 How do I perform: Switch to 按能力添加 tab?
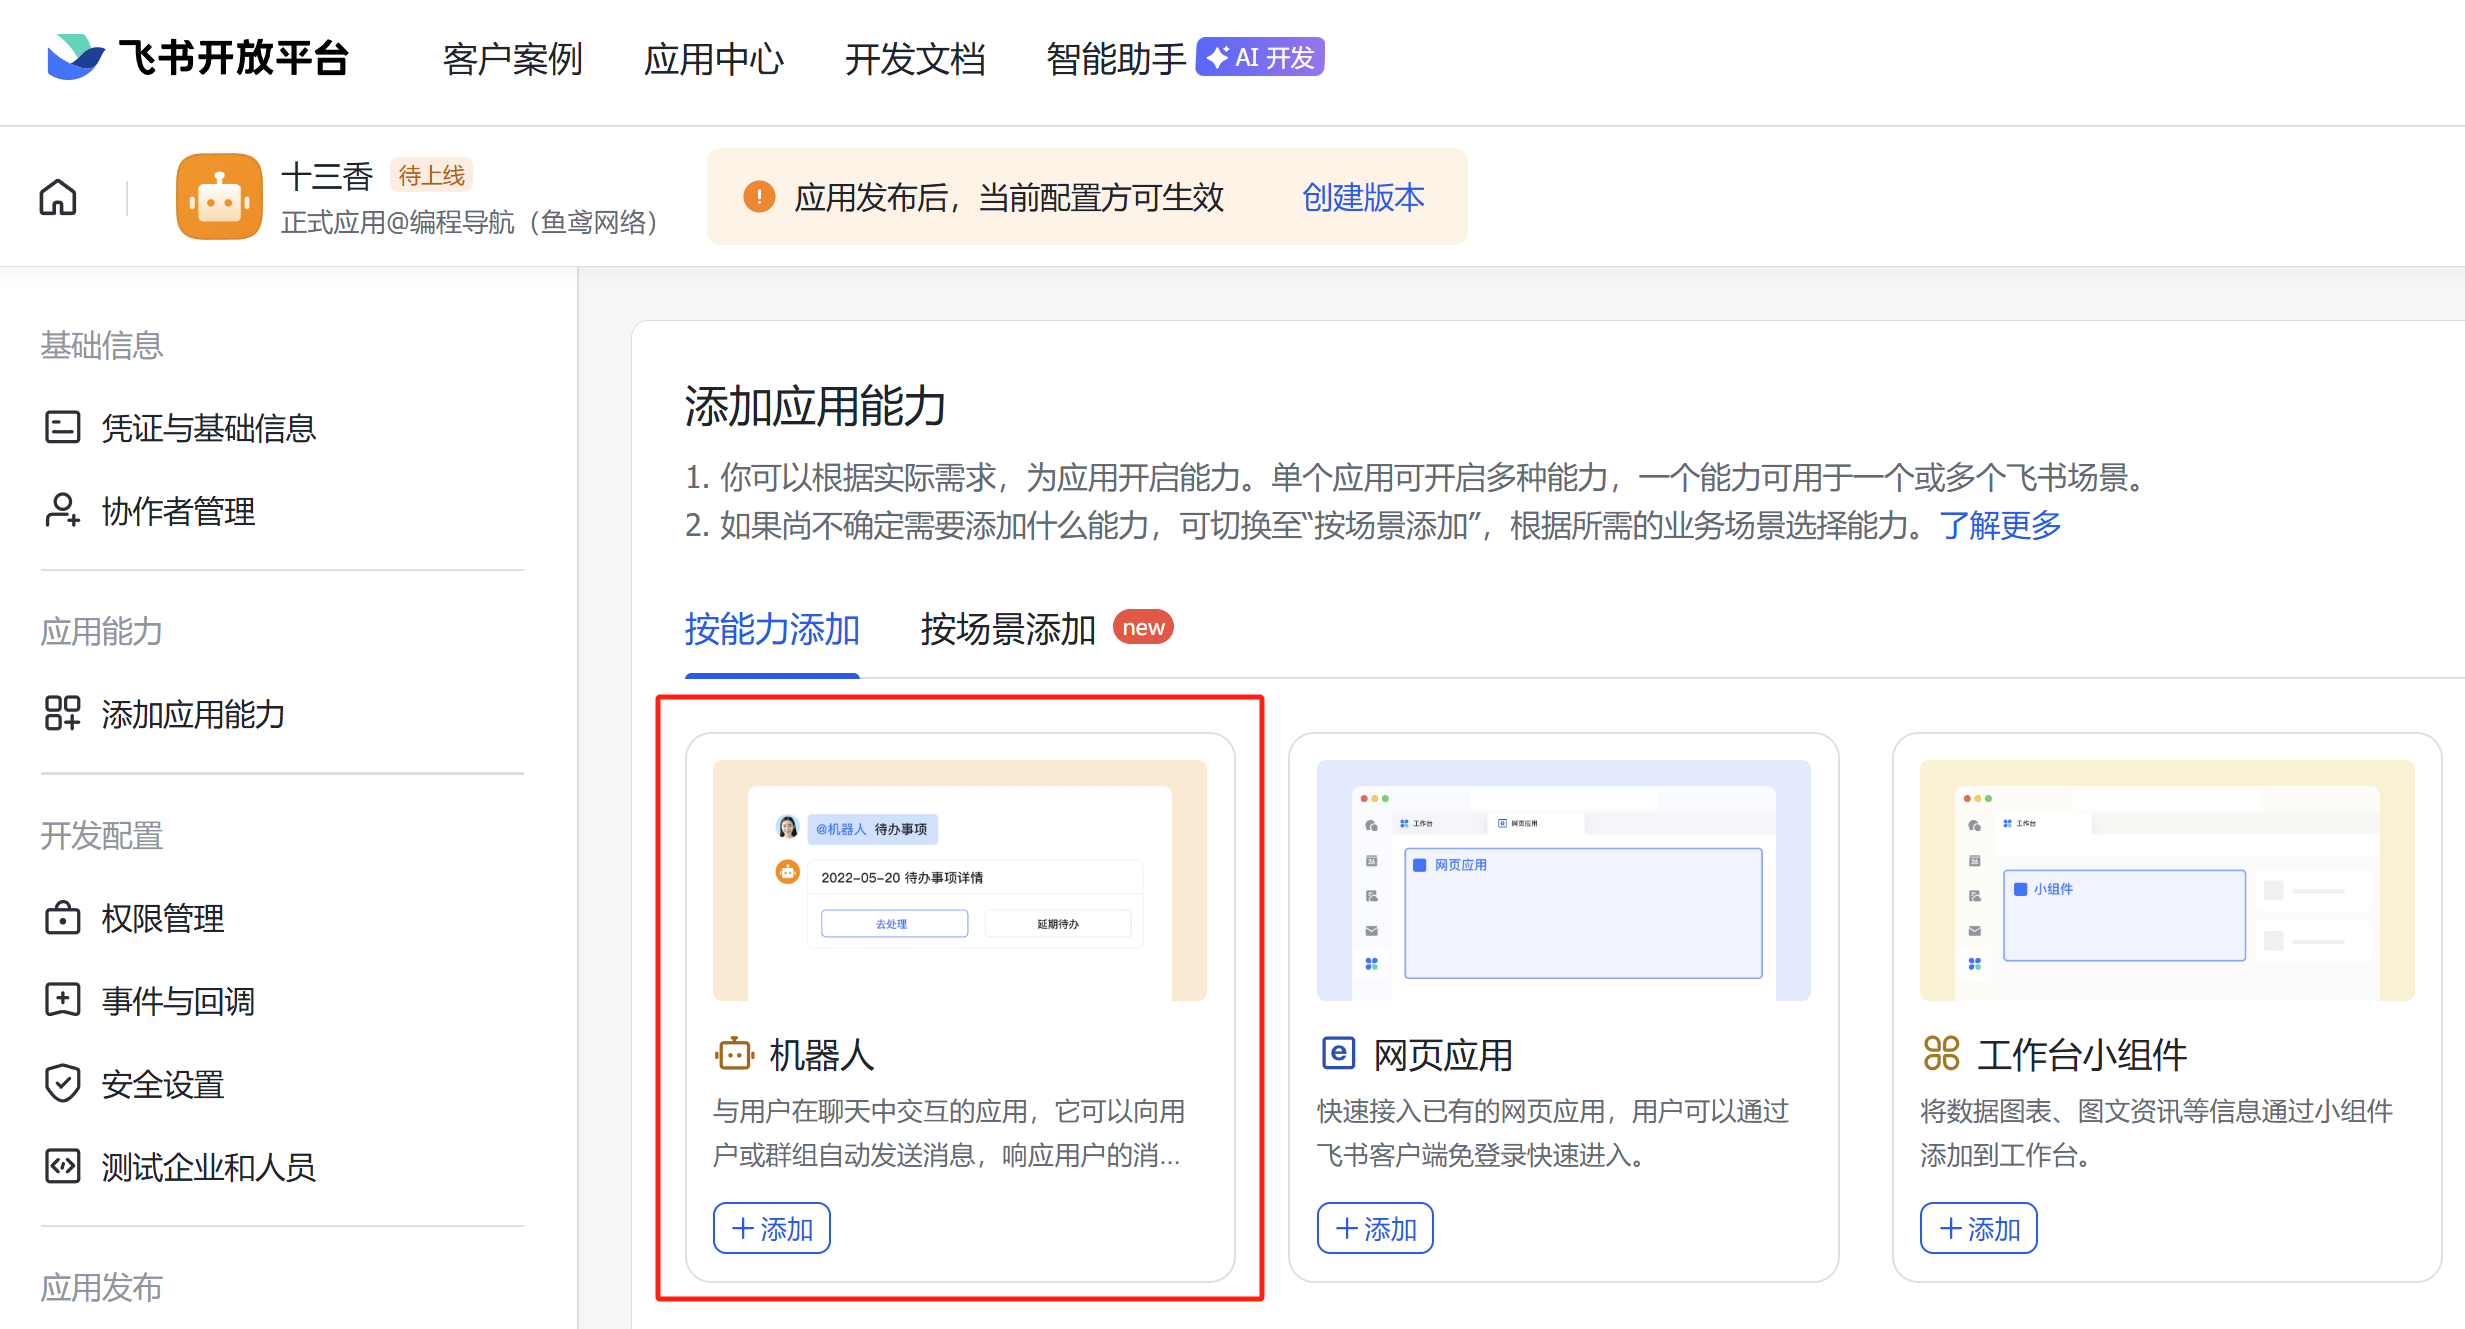772,629
